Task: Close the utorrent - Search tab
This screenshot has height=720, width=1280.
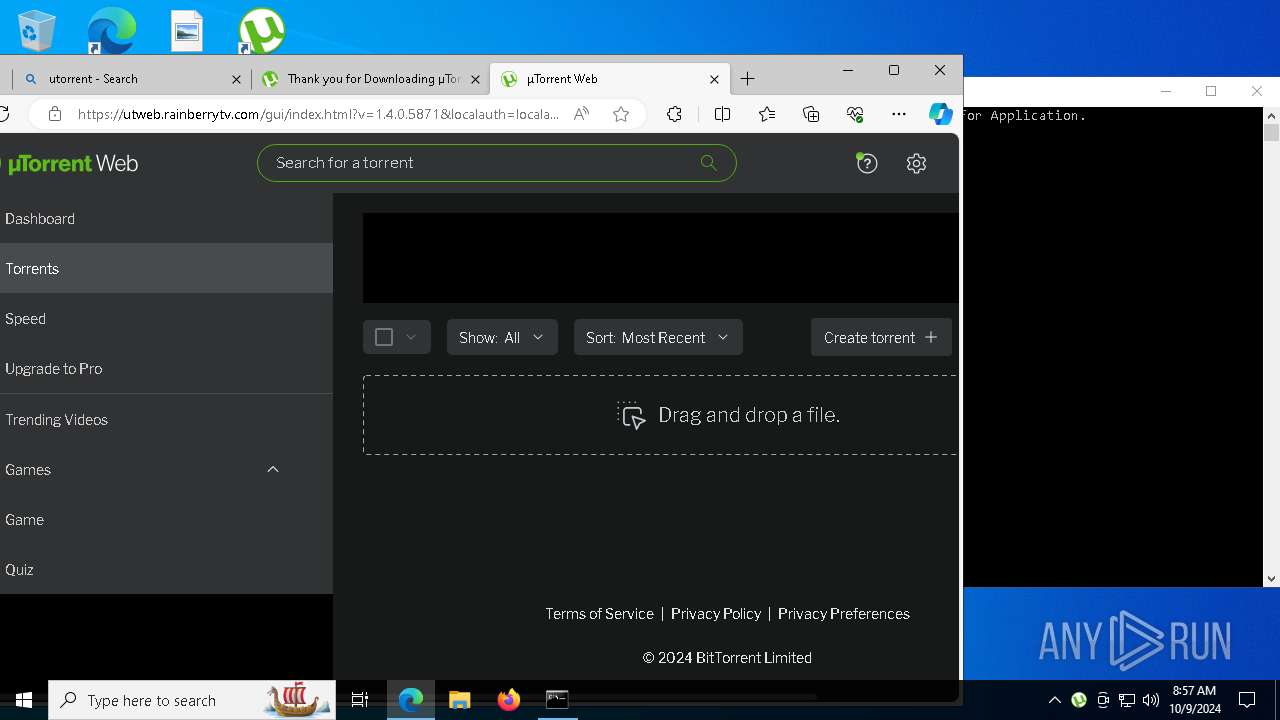Action: 237,79
